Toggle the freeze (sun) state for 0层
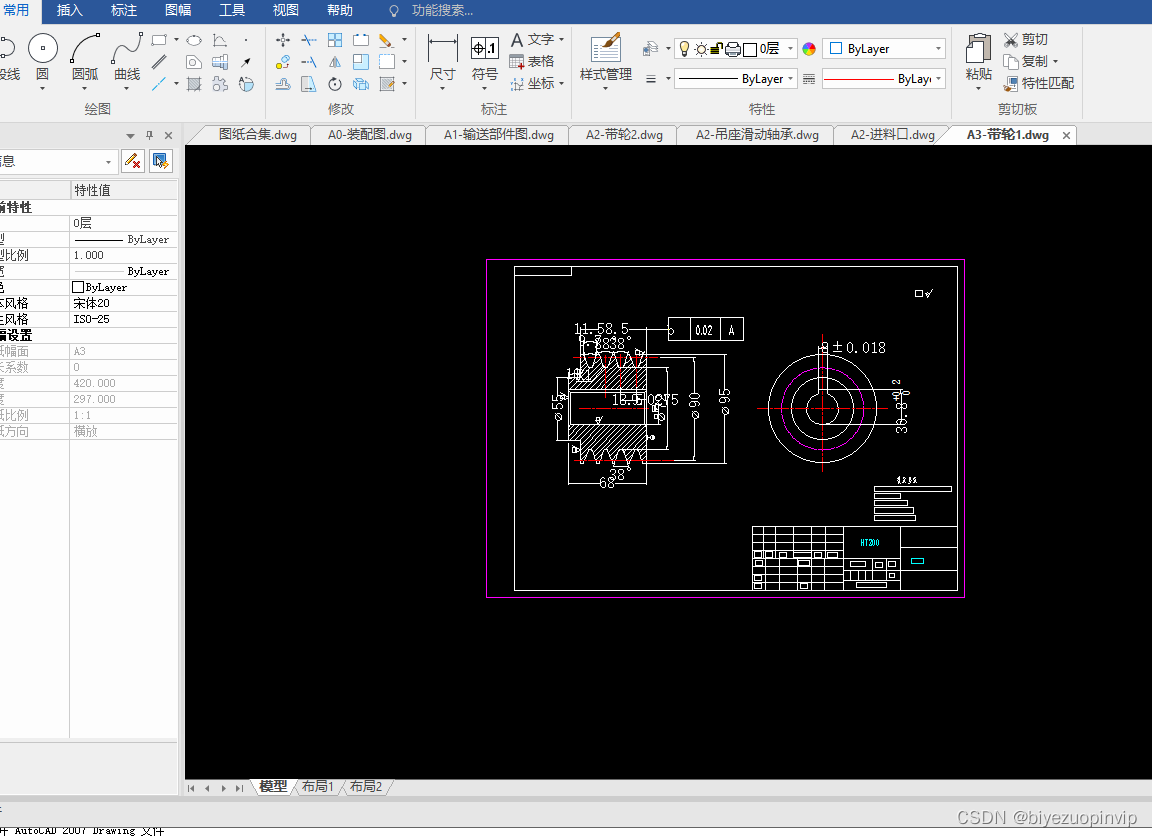 coord(701,49)
